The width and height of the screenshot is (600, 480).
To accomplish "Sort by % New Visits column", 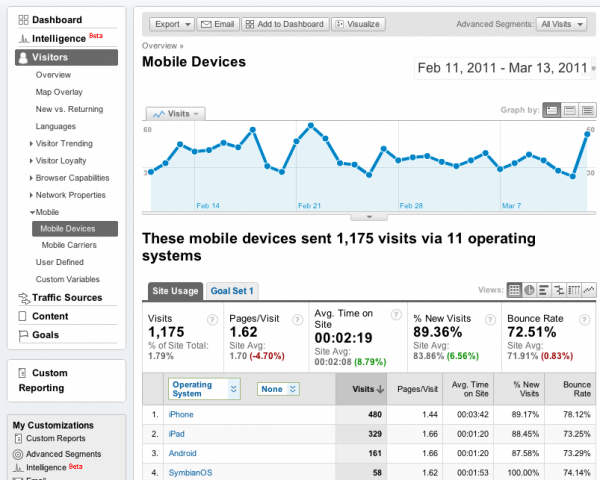I will tap(519, 389).
